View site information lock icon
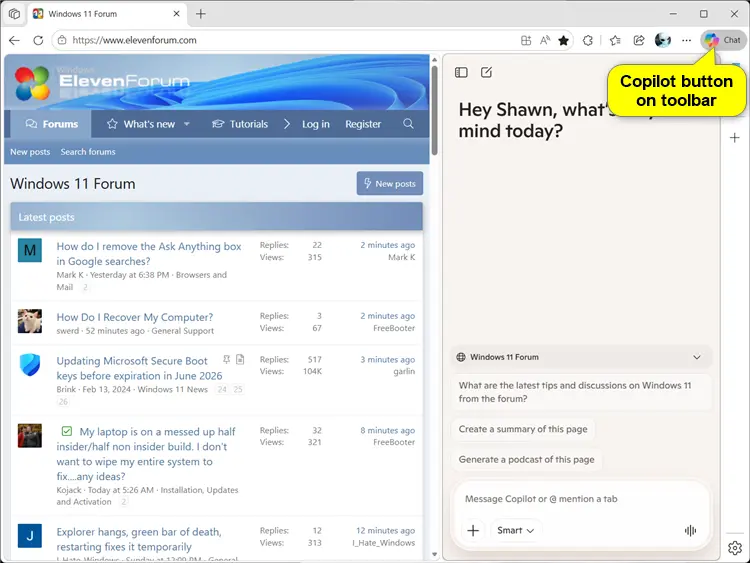Image resolution: width=750 pixels, height=563 pixels. (62, 40)
